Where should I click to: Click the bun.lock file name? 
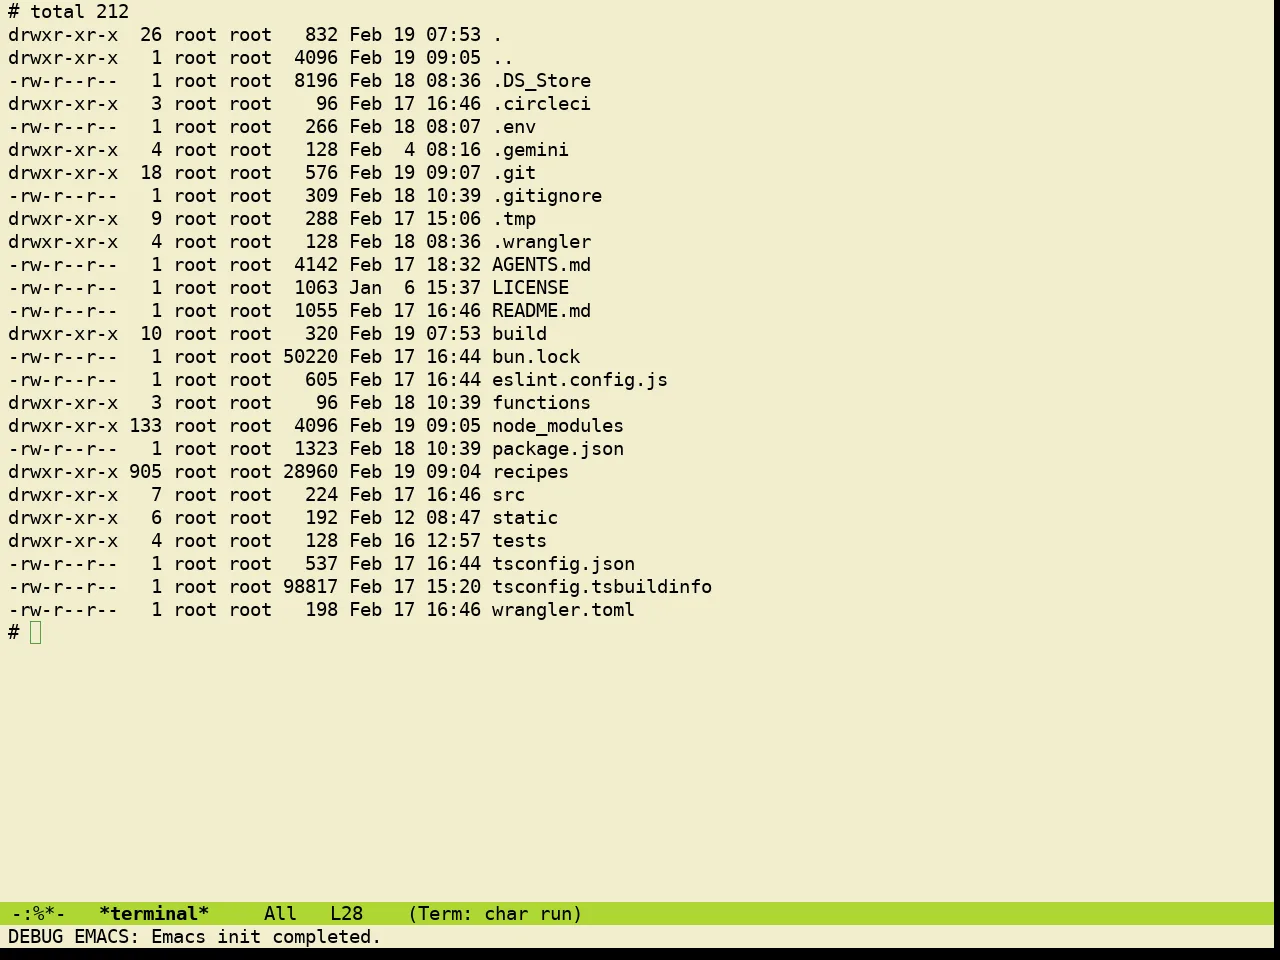[536, 357]
